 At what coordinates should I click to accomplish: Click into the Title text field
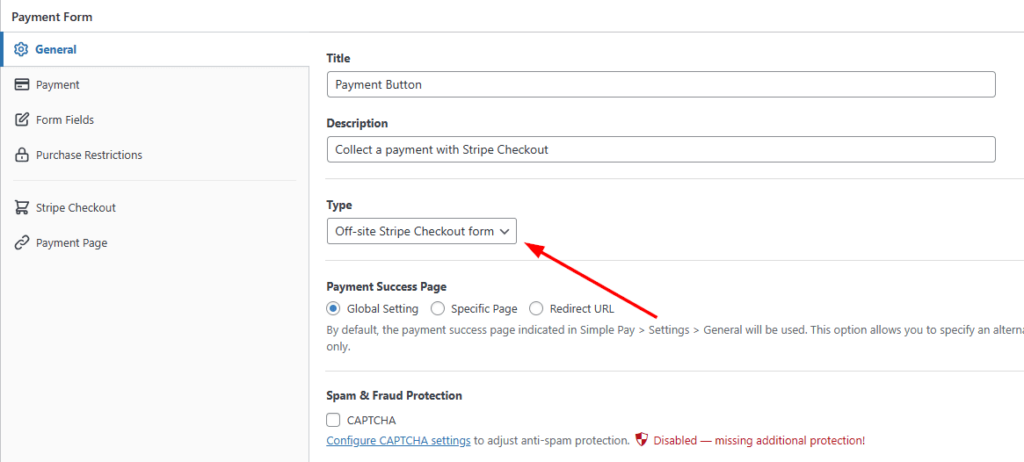coord(660,85)
